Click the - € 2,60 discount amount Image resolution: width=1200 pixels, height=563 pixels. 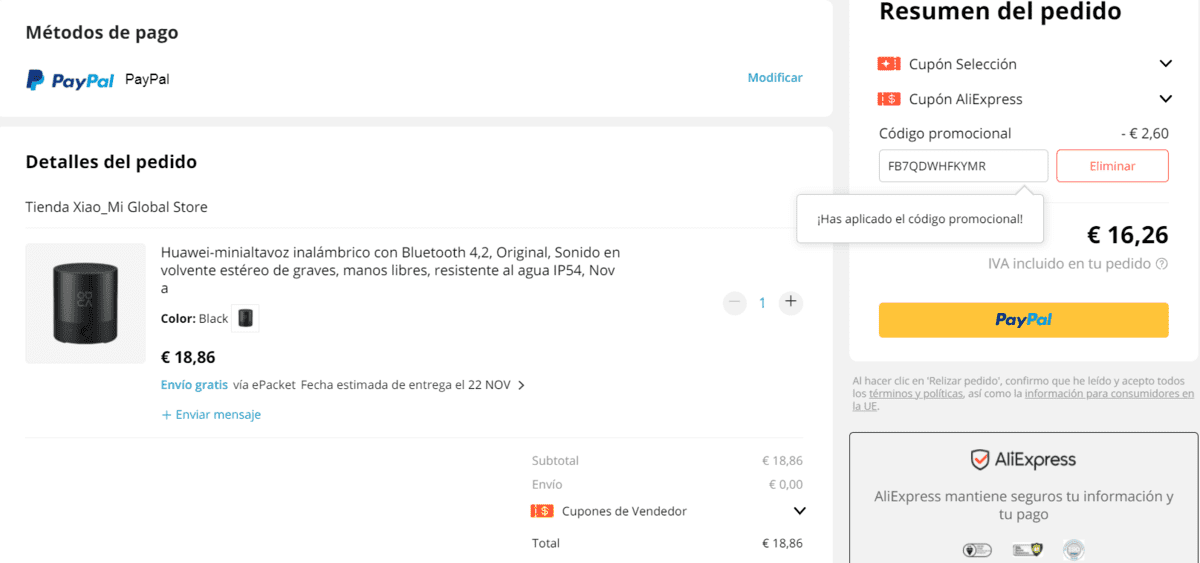coord(1145,133)
